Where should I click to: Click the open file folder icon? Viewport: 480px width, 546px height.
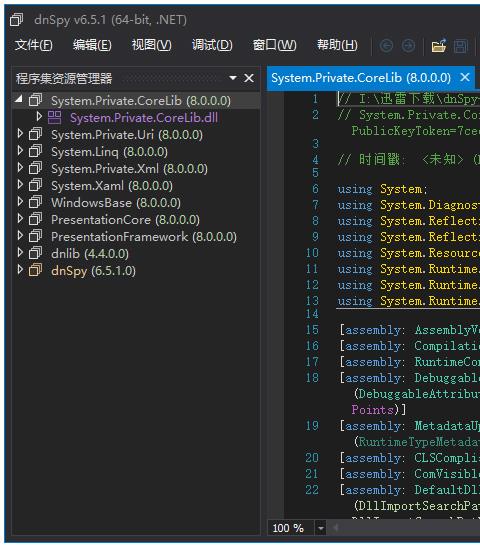tap(439, 45)
